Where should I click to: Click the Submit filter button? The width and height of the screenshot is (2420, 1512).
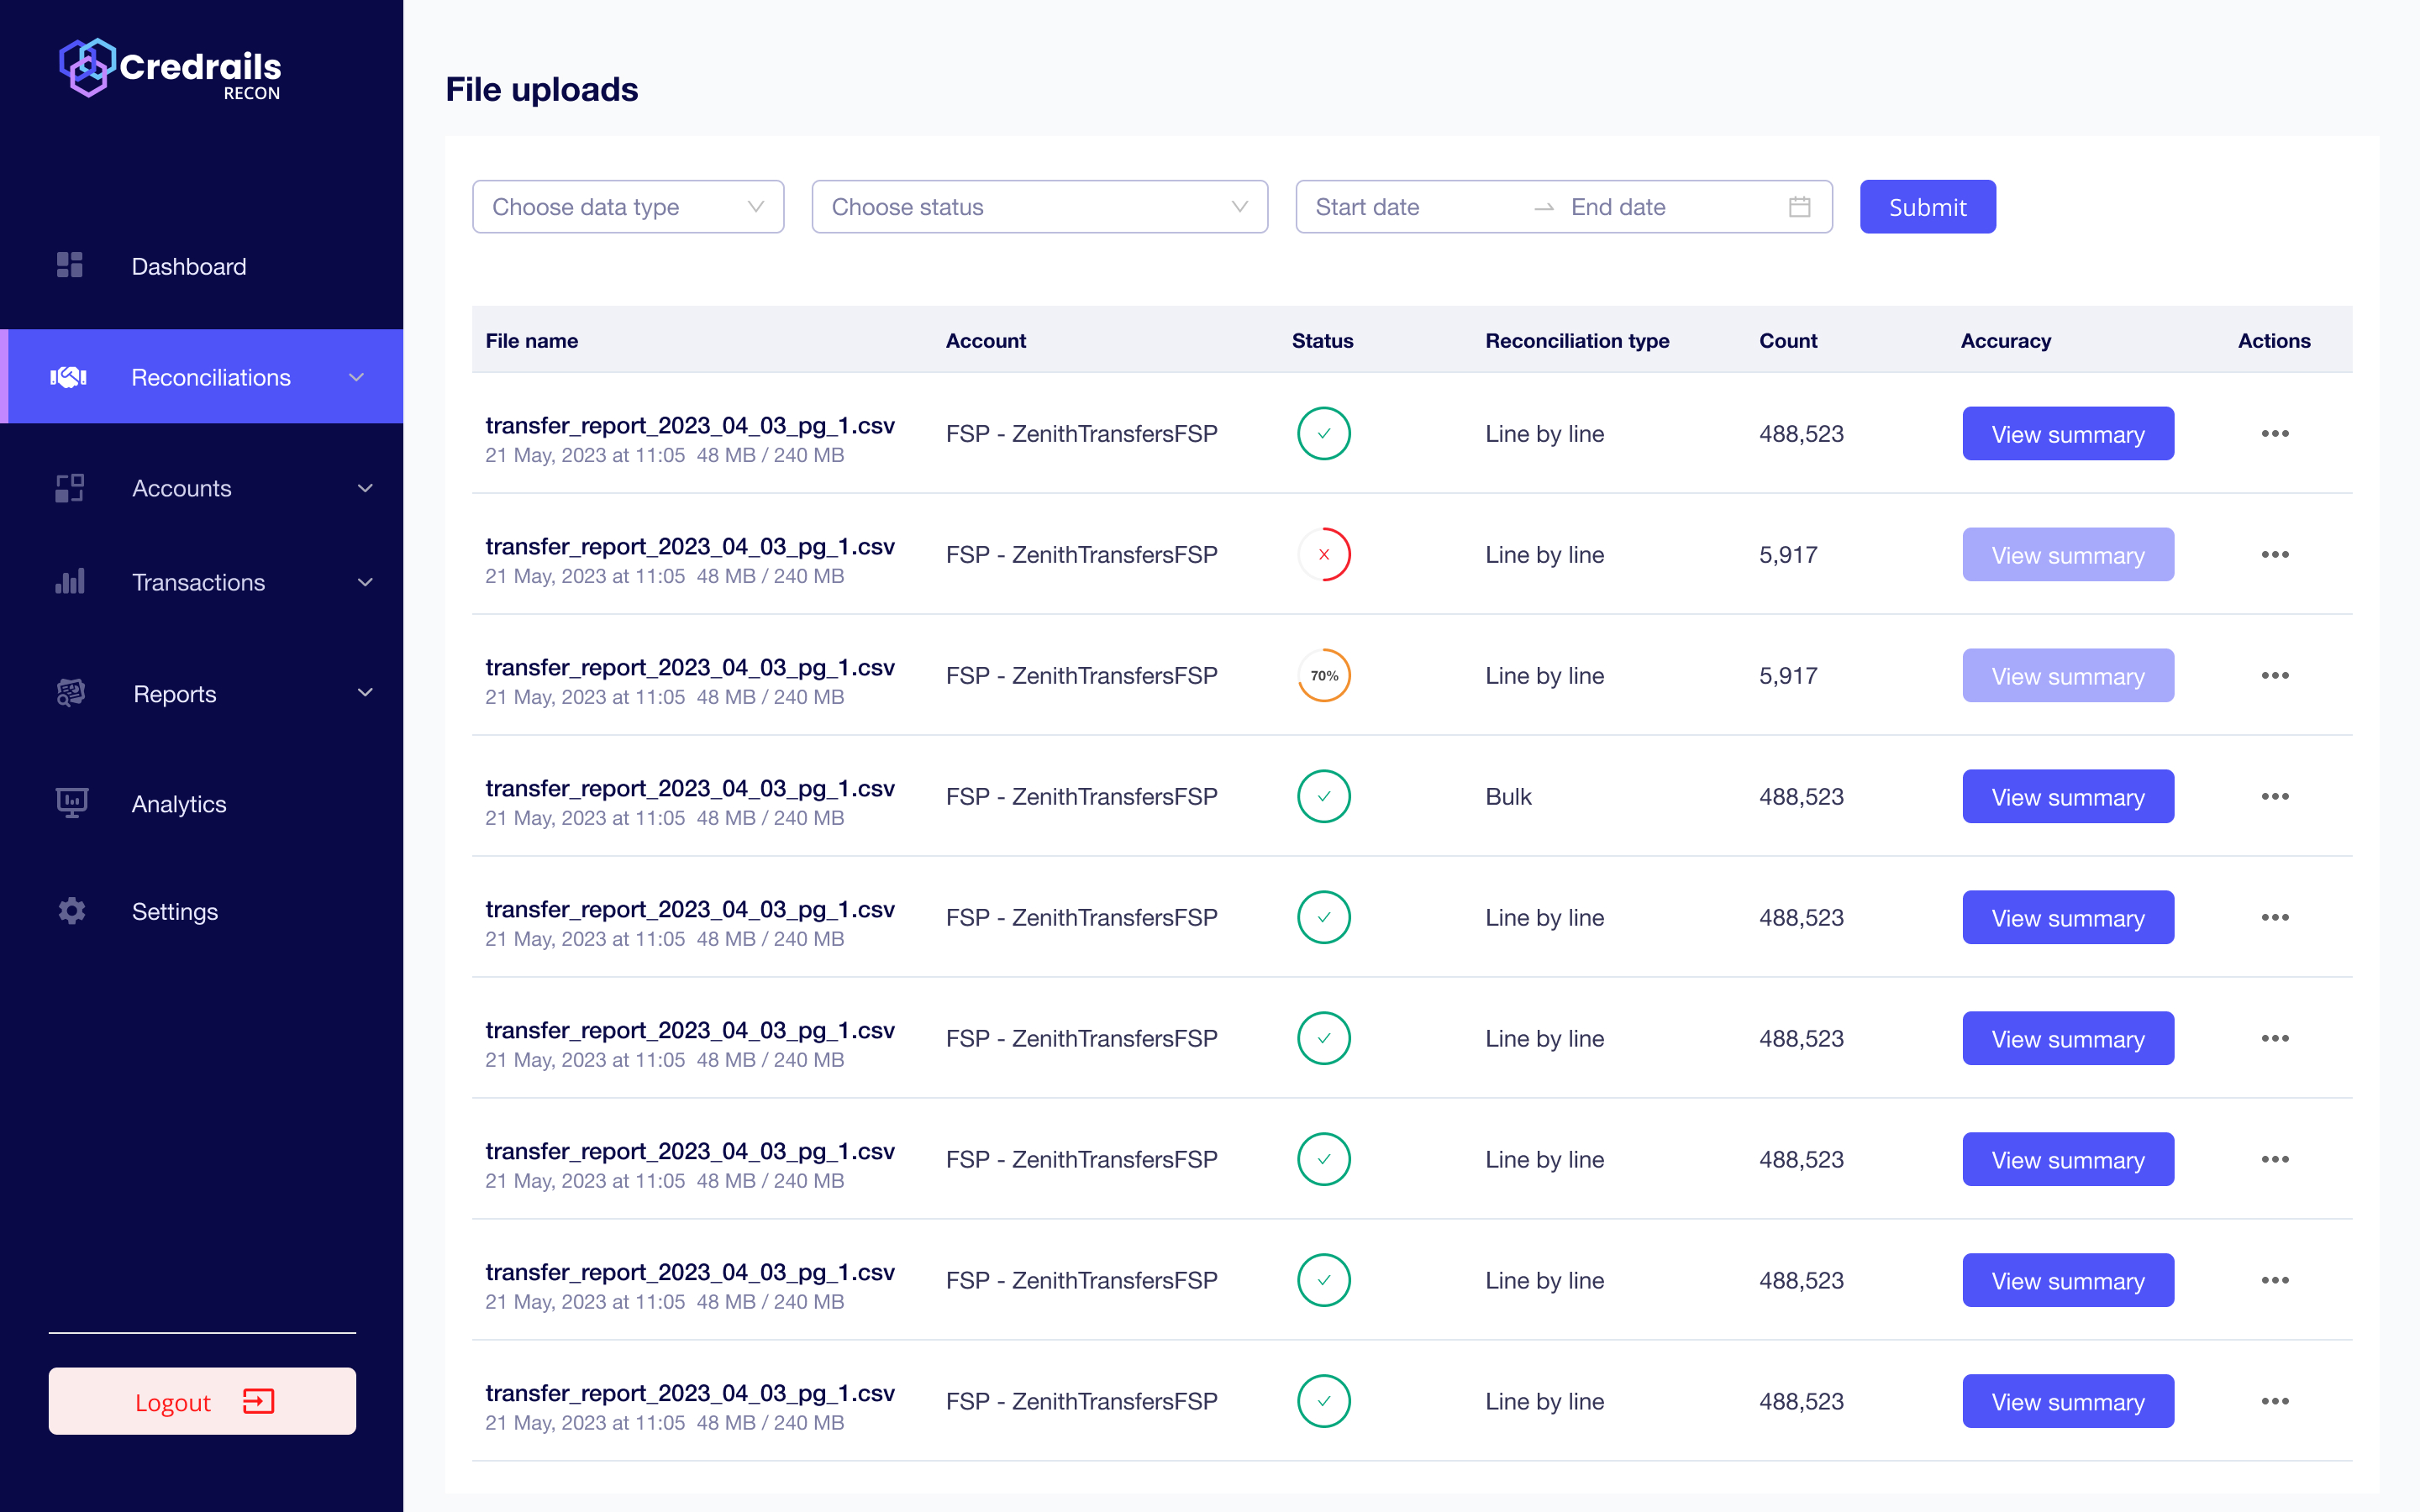[1928, 207]
